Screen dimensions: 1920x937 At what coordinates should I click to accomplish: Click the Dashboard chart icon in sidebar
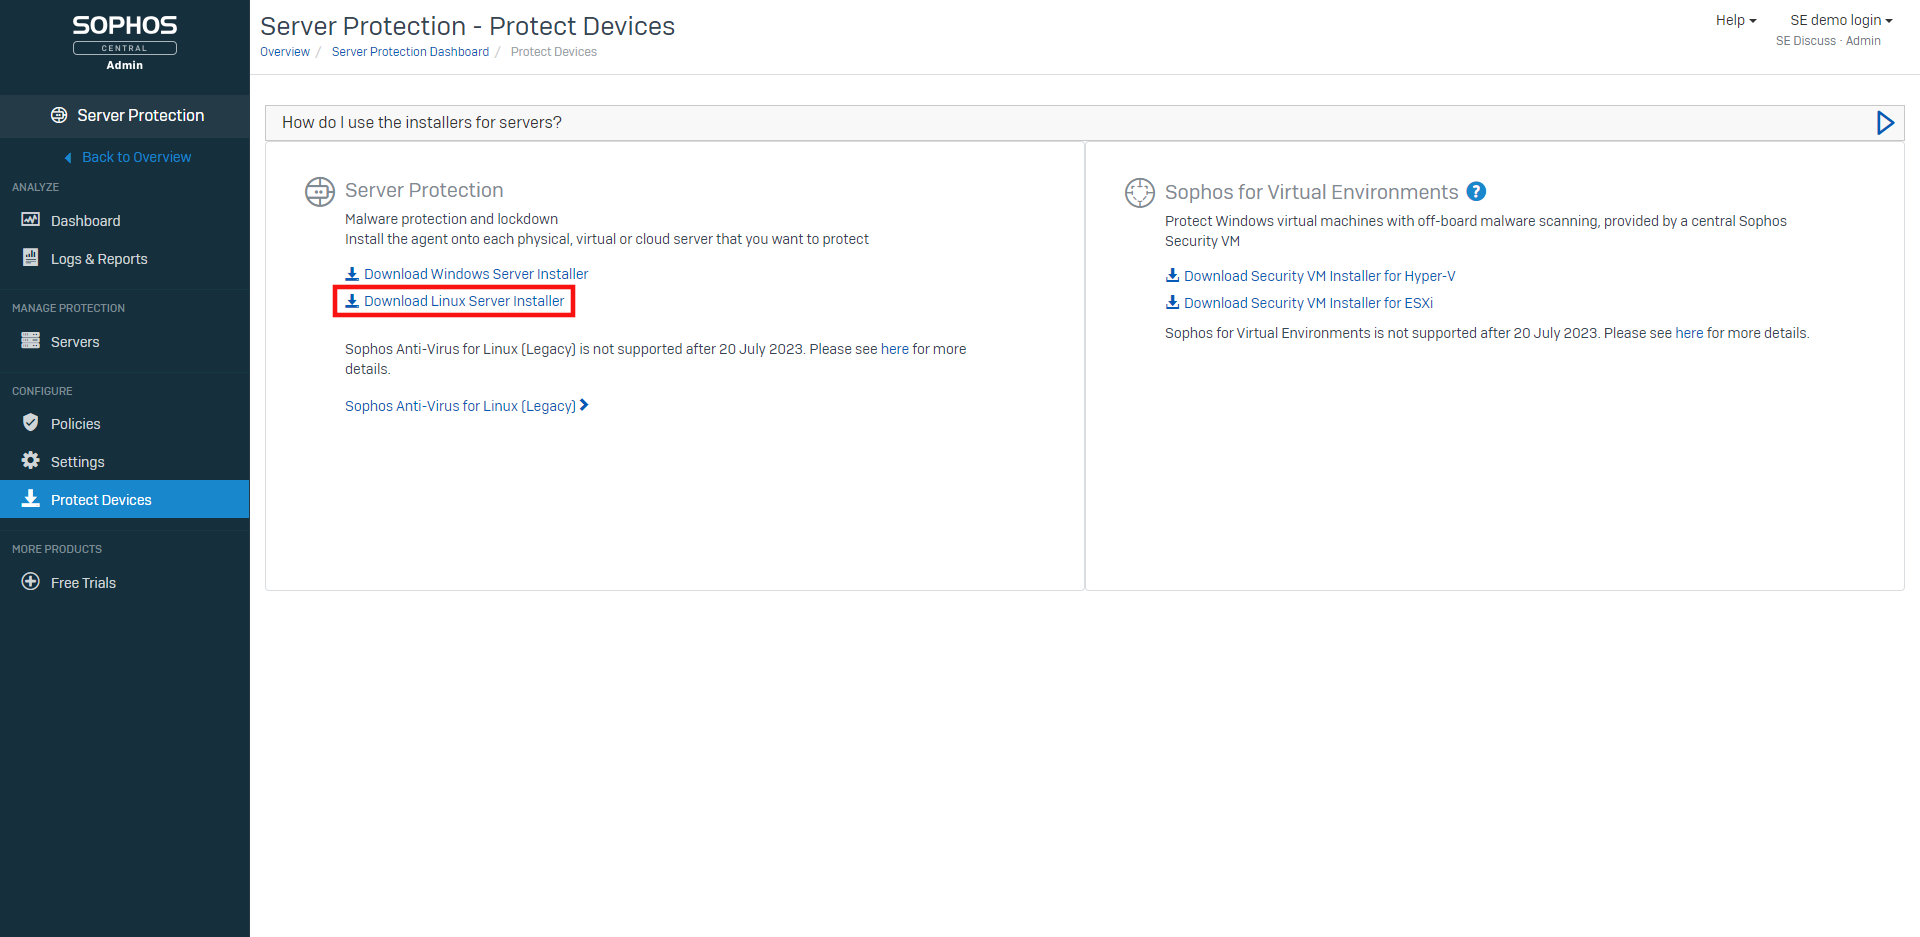pyautogui.click(x=31, y=220)
